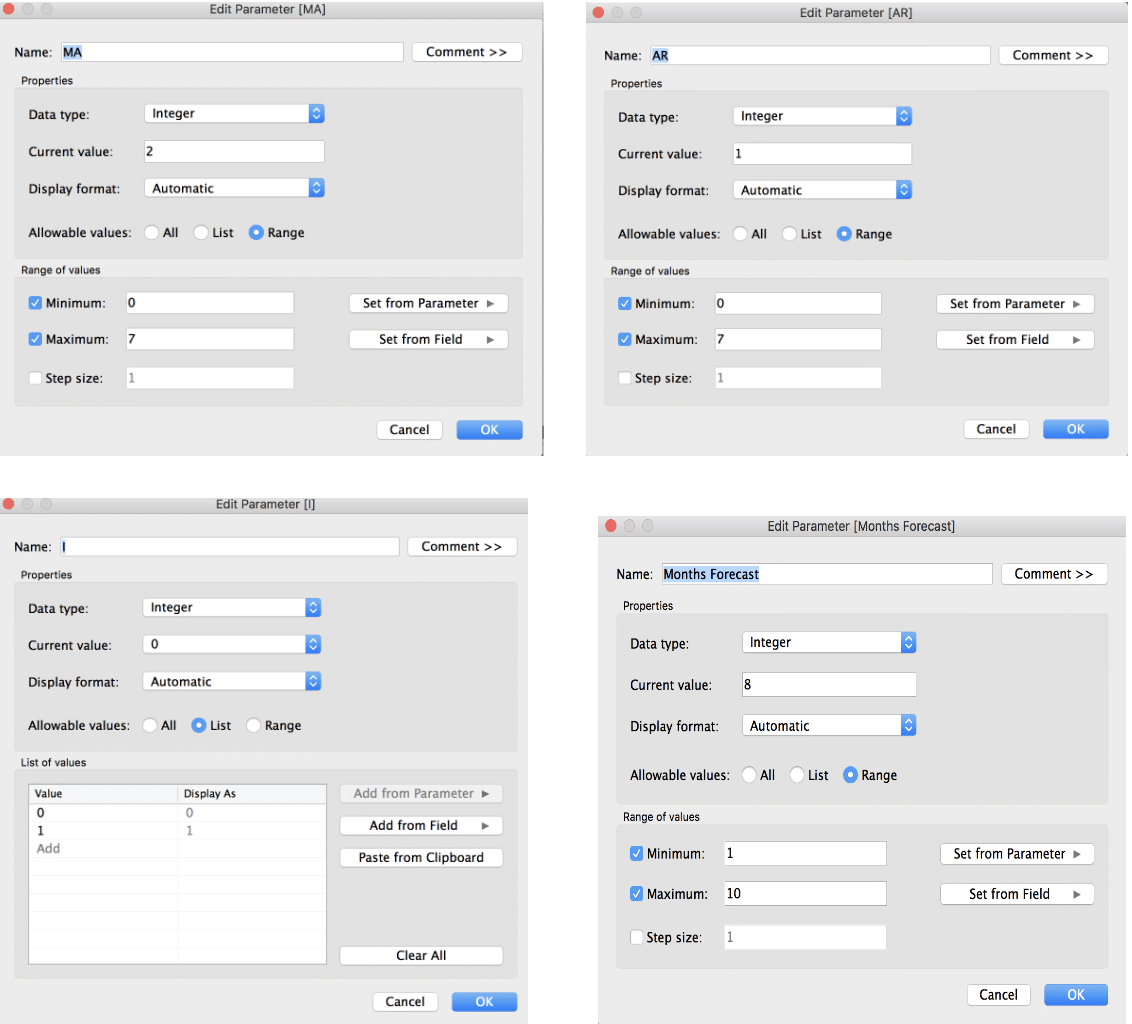Confirm the MA parameter with OK
Viewport: 1132px width, 1024px height.
(x=489, y=429)
